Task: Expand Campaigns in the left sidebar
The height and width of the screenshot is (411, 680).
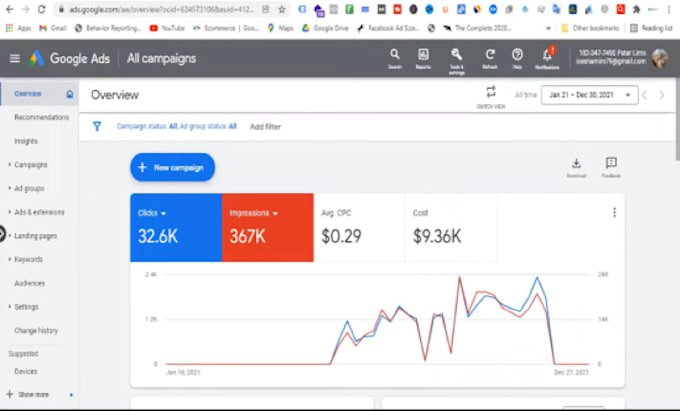Action: coord(30,165)
